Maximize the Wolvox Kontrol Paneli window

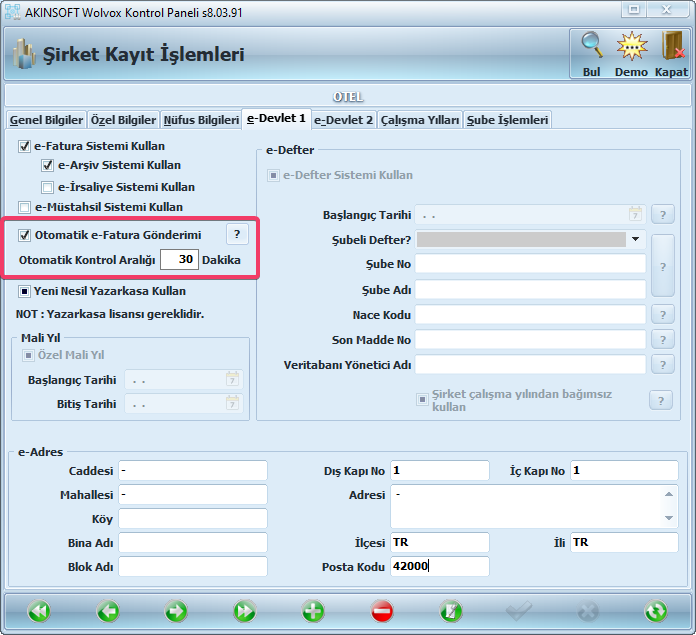(634, 9)
